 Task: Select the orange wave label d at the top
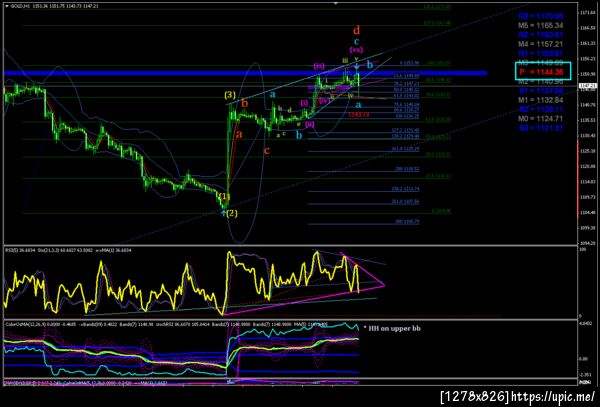[356, 30]
